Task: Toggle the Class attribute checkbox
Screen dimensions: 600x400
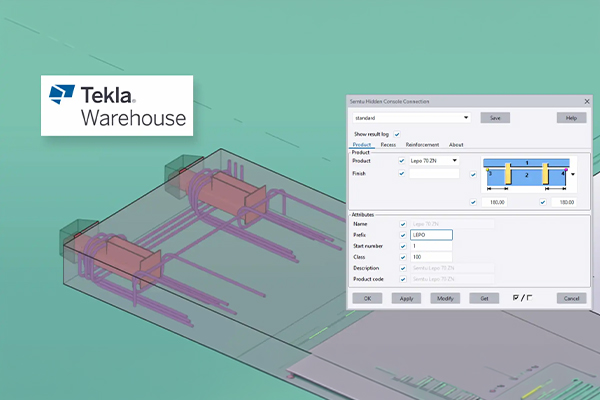Action: click(x=402, y=257)
